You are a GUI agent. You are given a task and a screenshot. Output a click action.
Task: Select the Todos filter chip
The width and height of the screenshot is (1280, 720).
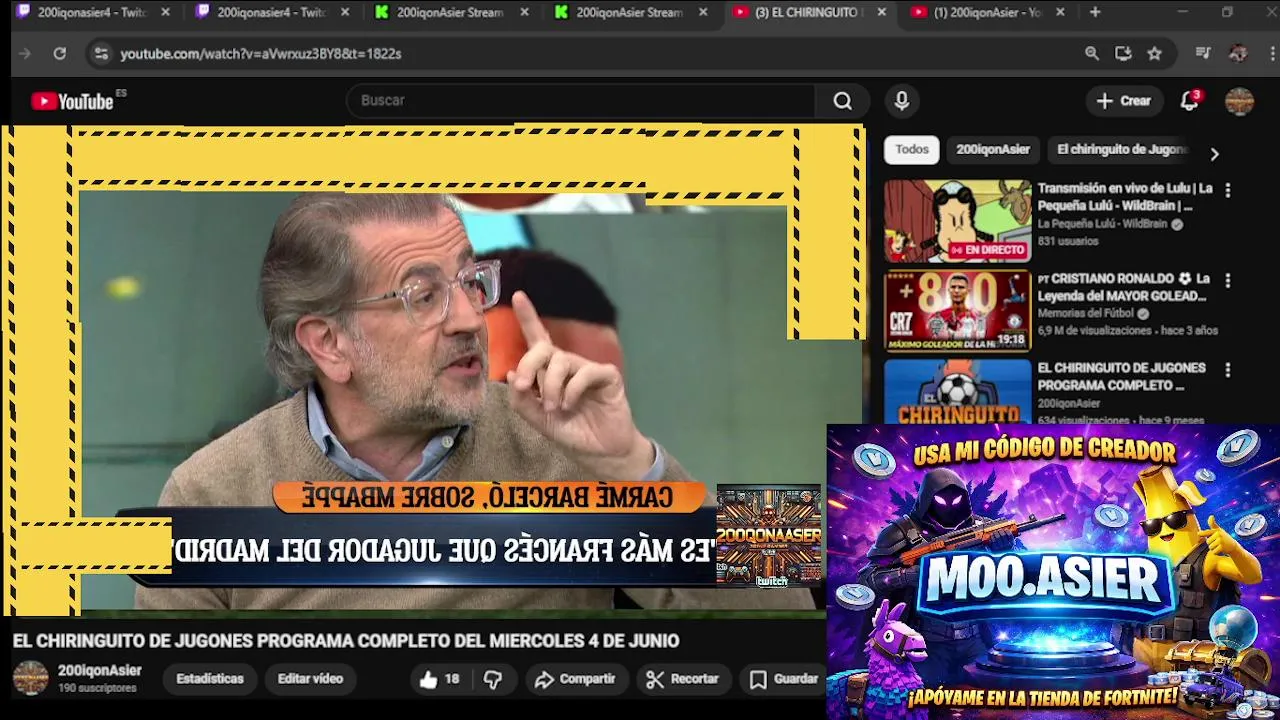click(x=912, y=150)
